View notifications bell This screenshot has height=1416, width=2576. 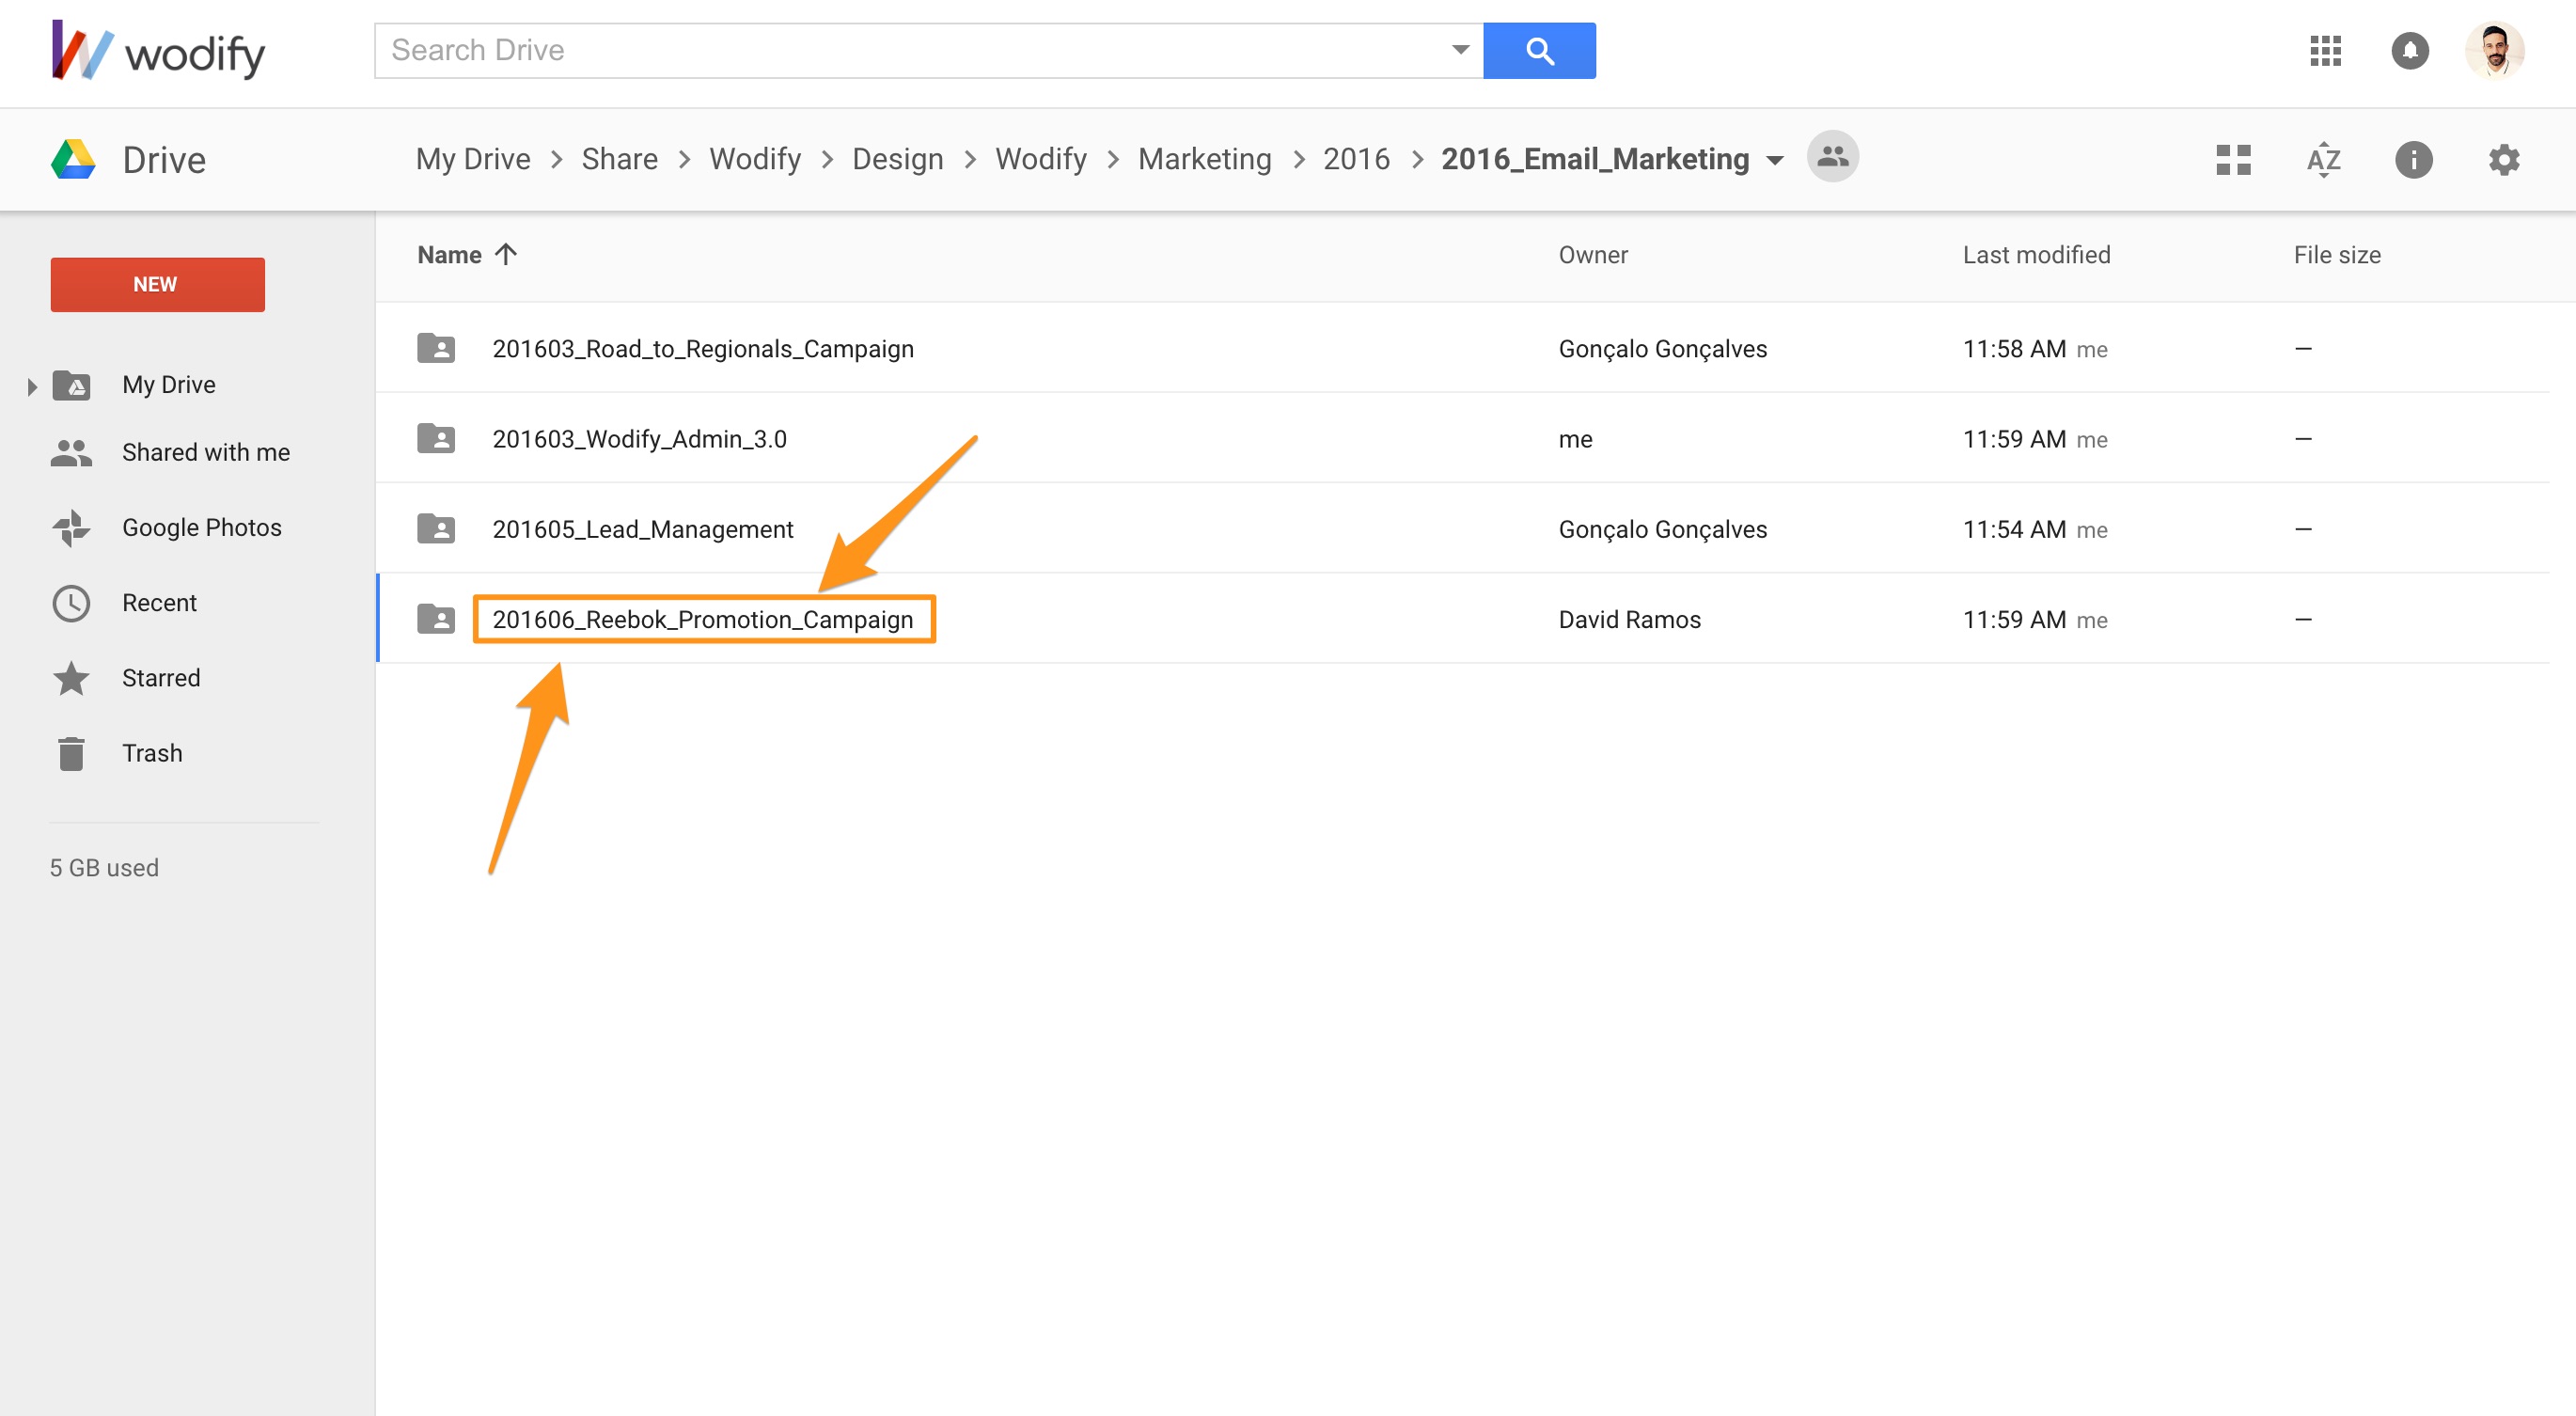[x=2409, y=51]
